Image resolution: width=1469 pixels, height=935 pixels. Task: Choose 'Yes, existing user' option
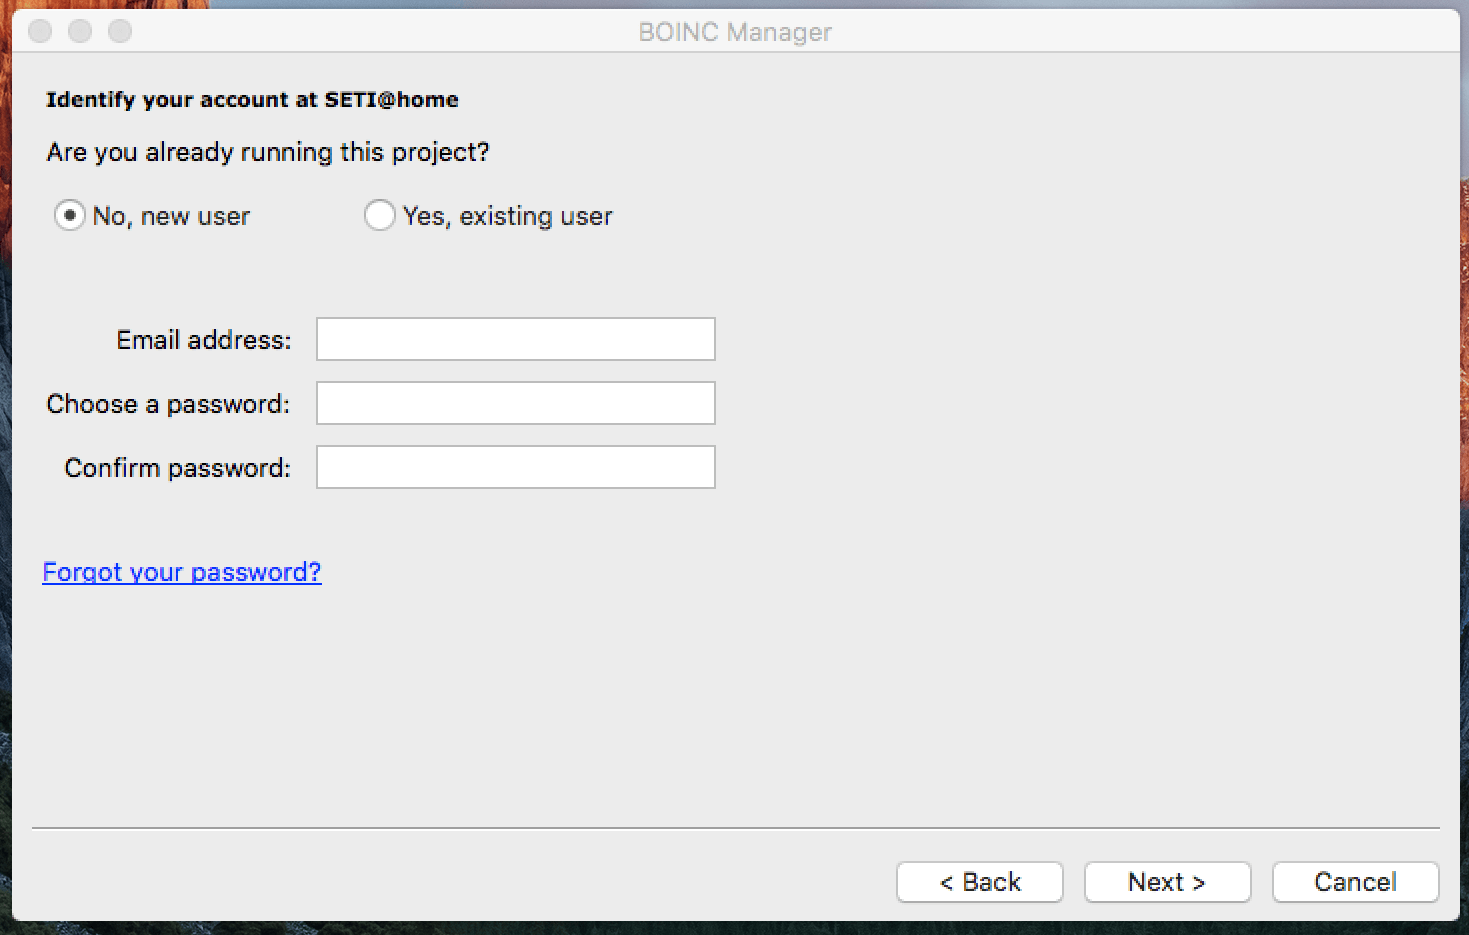pyautogui.click(x=380, y=215)
